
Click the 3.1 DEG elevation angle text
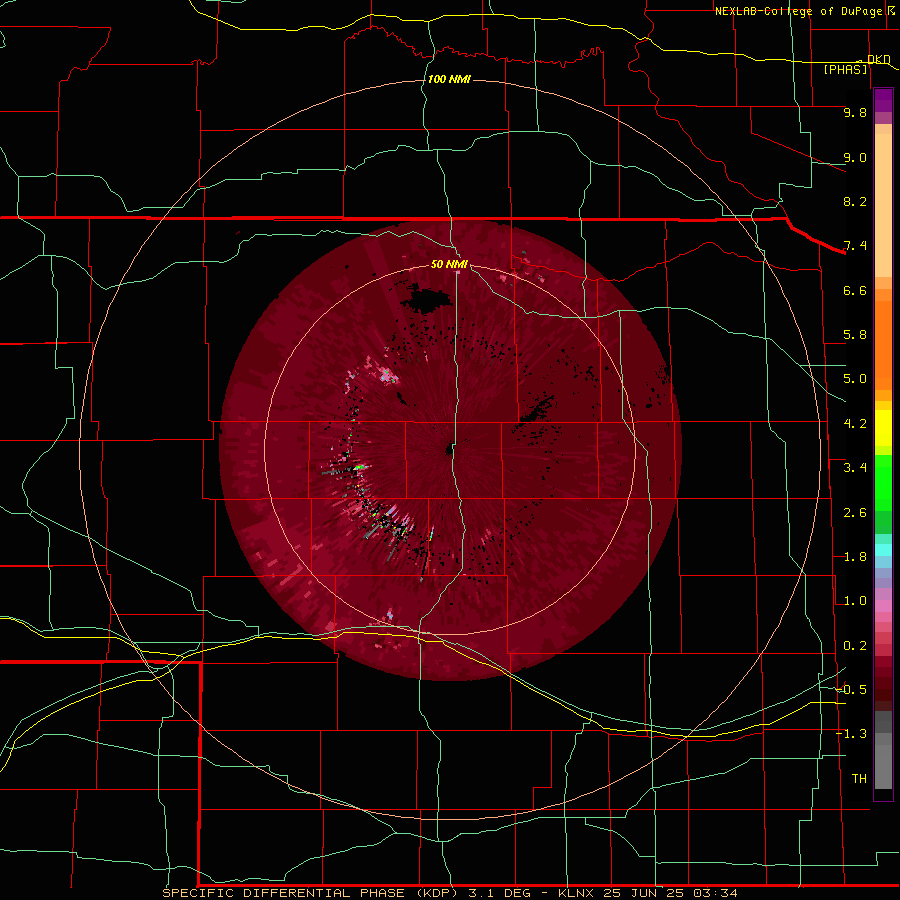click(498, 893)
